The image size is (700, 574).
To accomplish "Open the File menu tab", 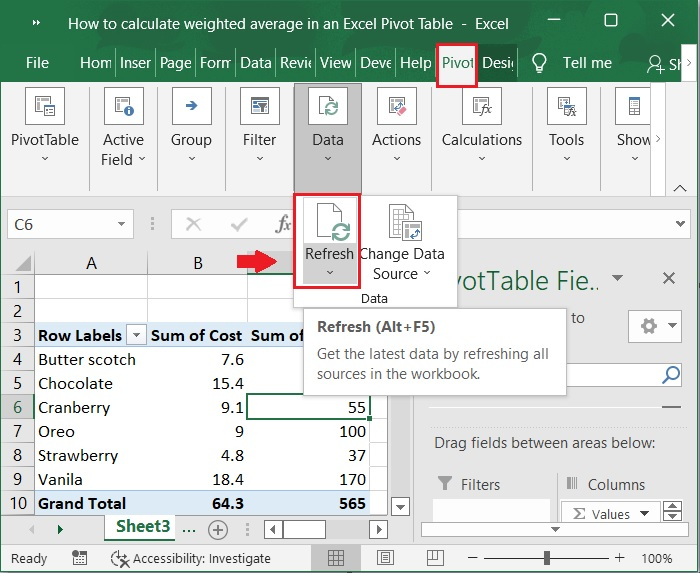I will (x=37, y=62).
